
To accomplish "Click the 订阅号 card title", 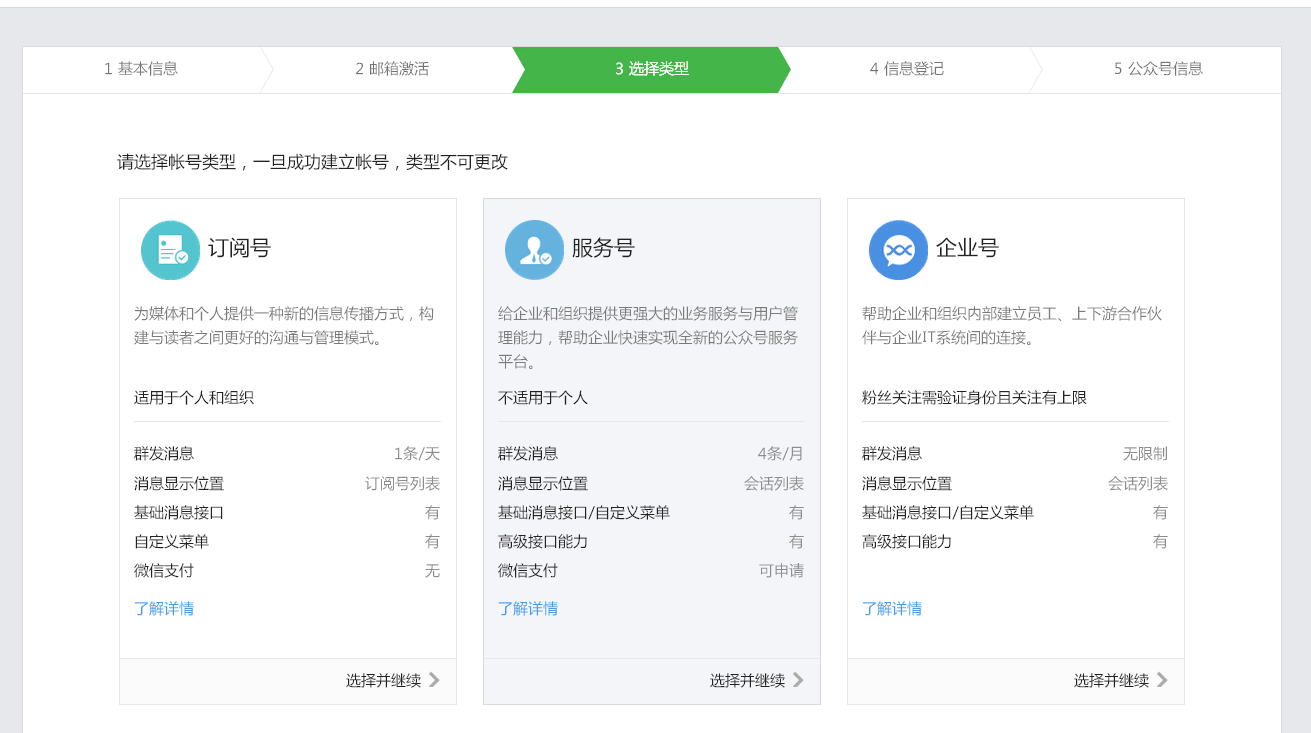I will coord(240,248).
